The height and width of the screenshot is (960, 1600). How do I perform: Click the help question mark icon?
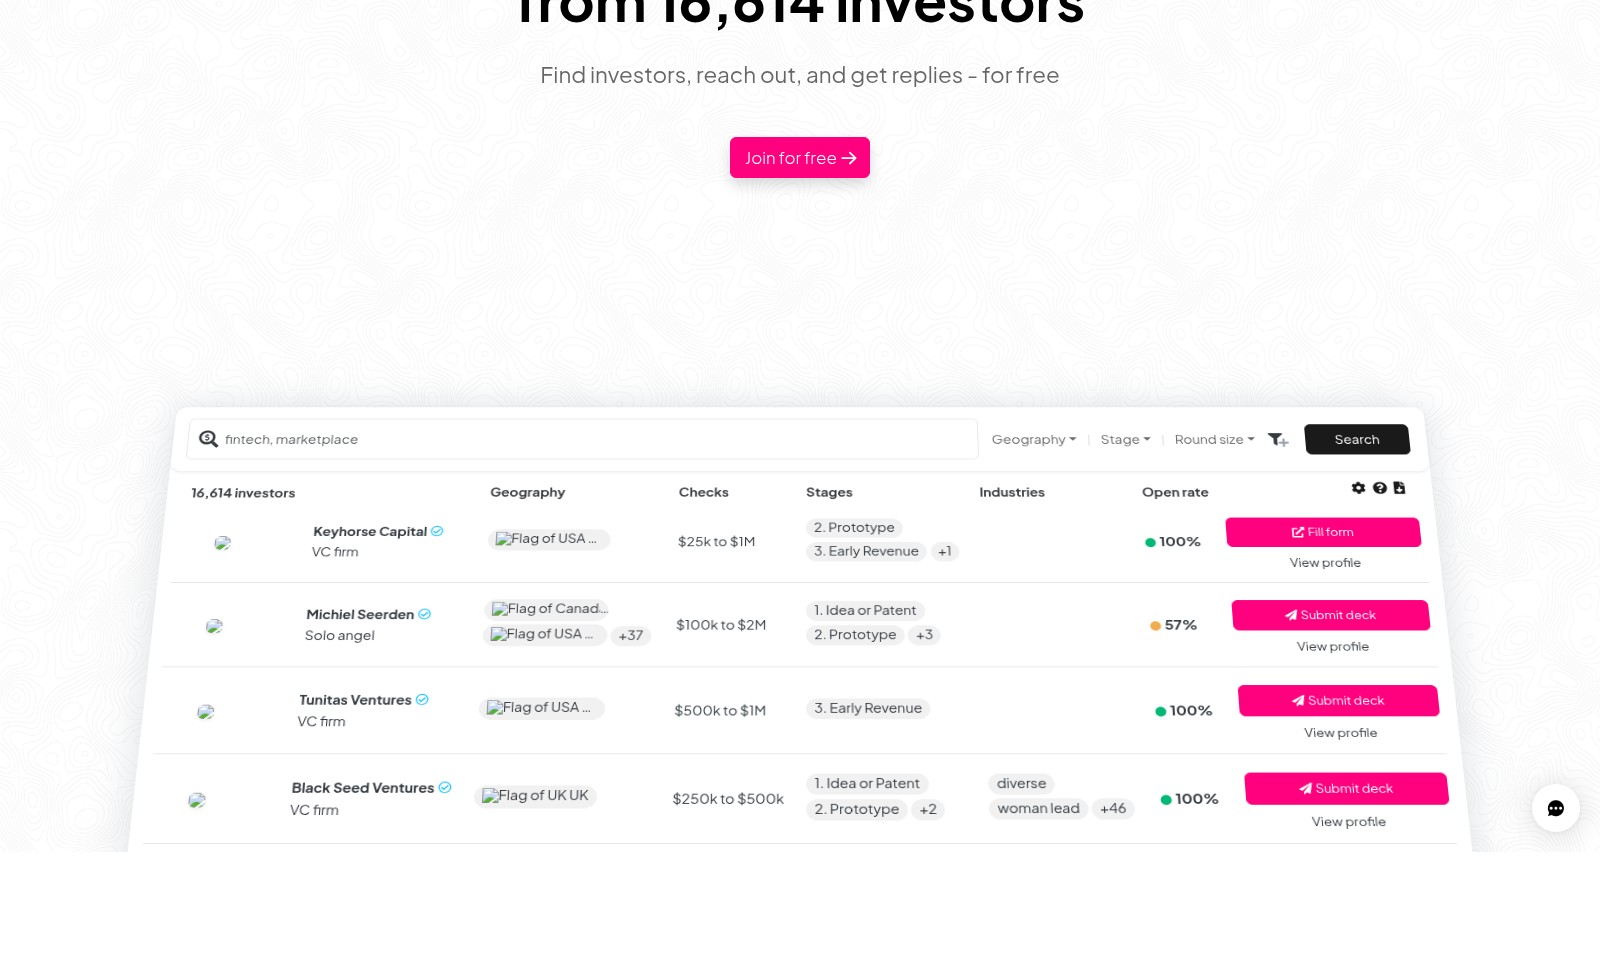point(1380,488)
